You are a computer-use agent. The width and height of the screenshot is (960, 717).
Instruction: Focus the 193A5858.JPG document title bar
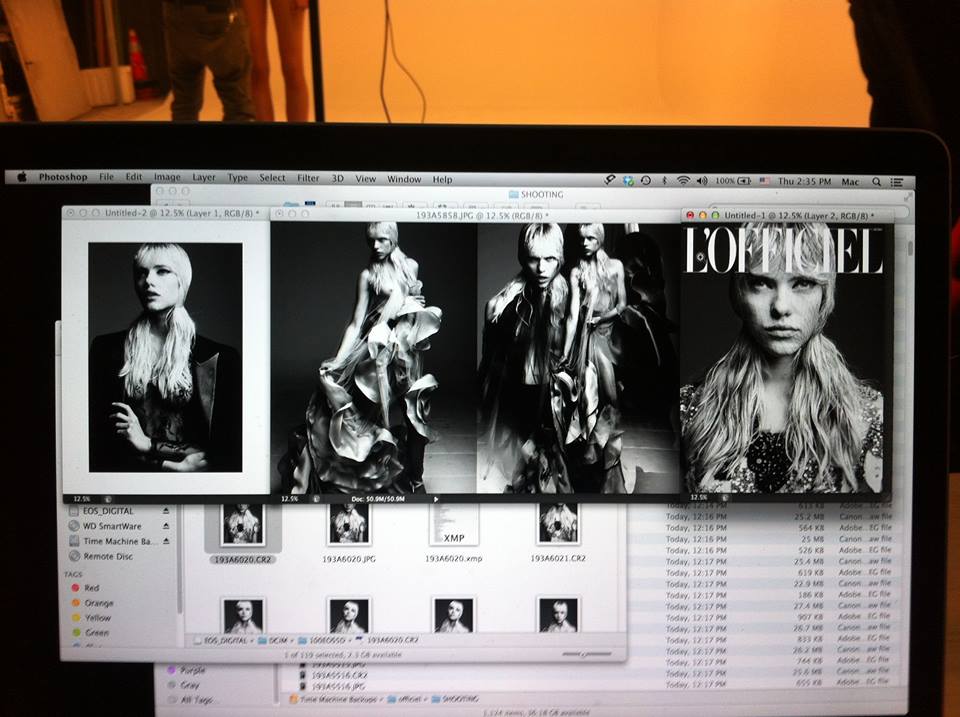click(476, 215)
